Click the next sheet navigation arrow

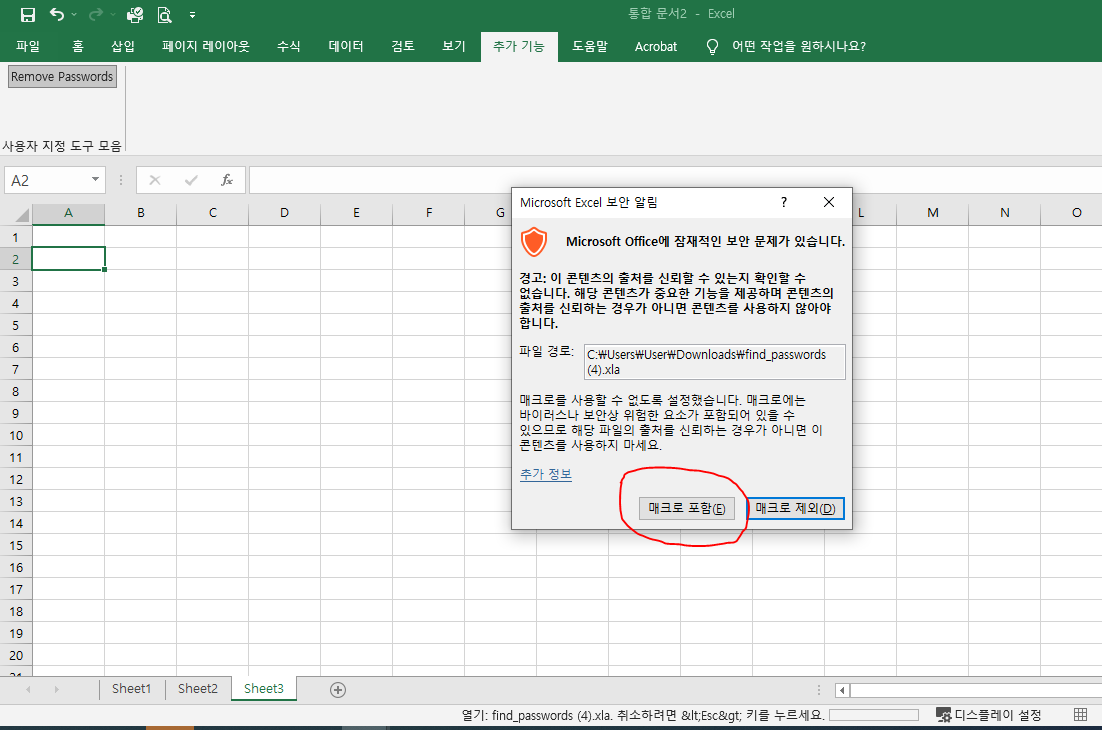point(56,689)
